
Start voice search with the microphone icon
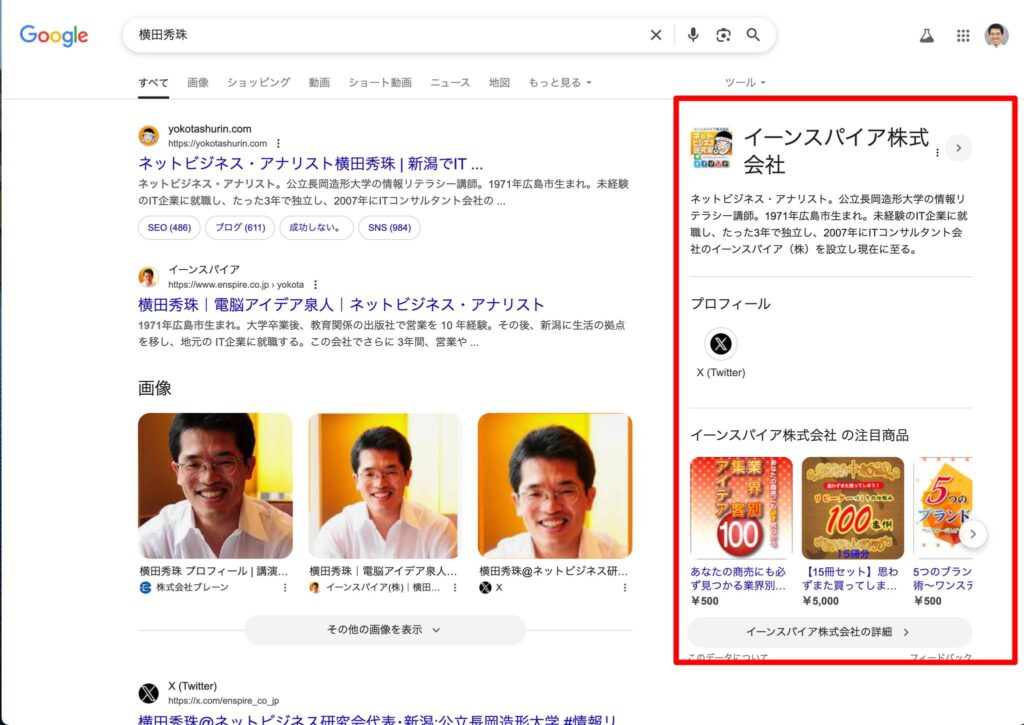[693, 35]
